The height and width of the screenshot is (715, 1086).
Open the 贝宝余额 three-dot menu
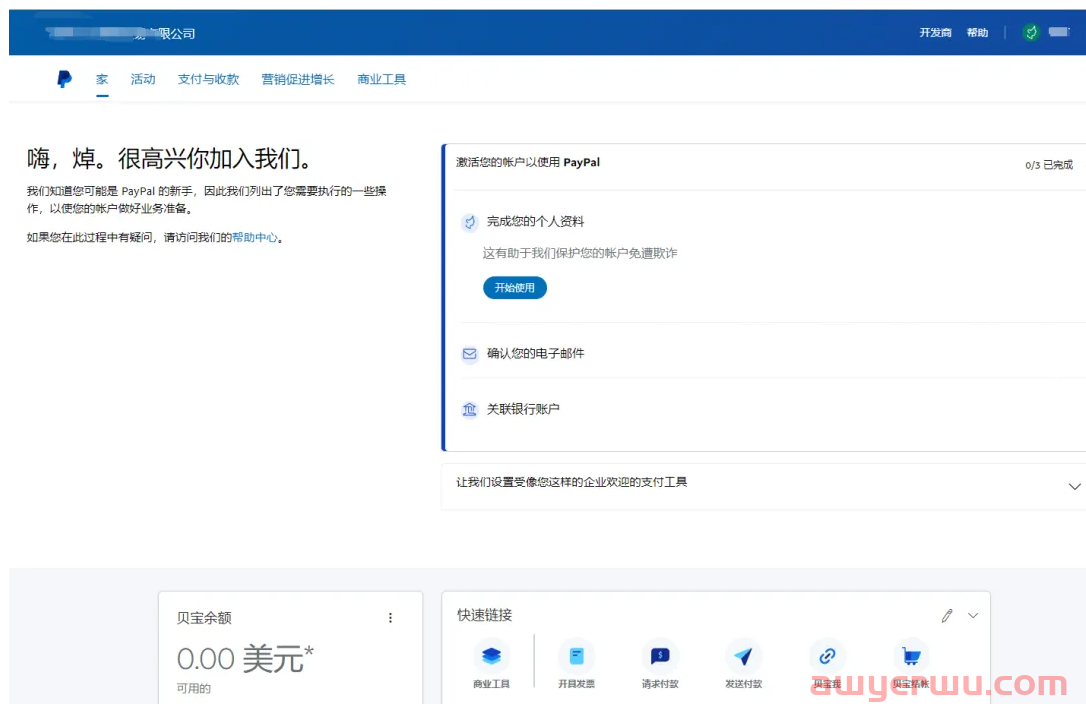390,617
